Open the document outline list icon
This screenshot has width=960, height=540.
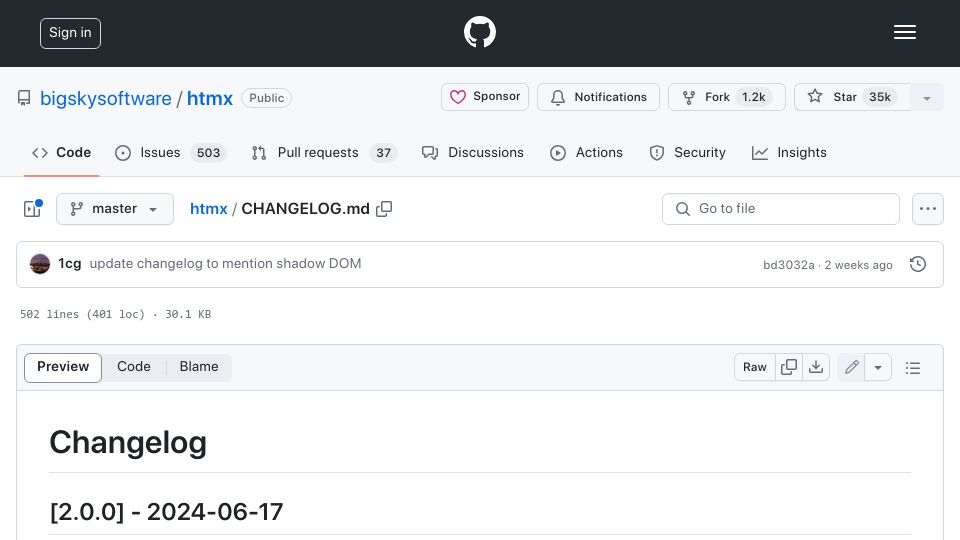click(x=913, y=367)
